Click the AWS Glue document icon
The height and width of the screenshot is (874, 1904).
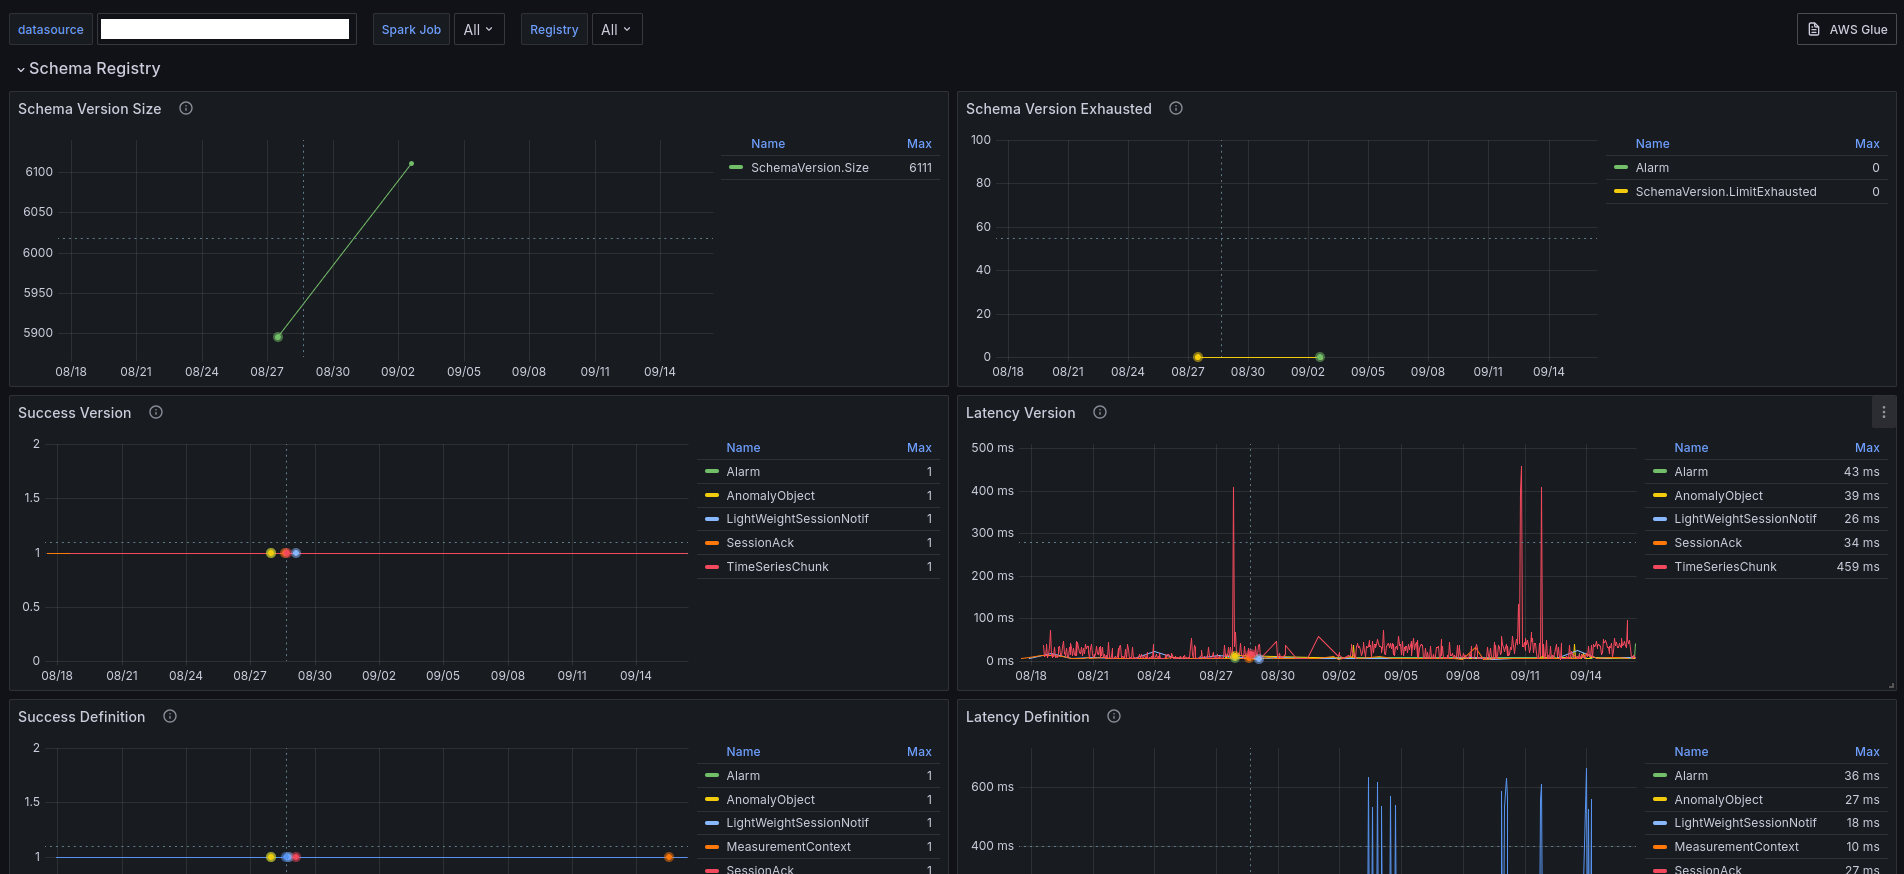click(x=1814, y=29)
